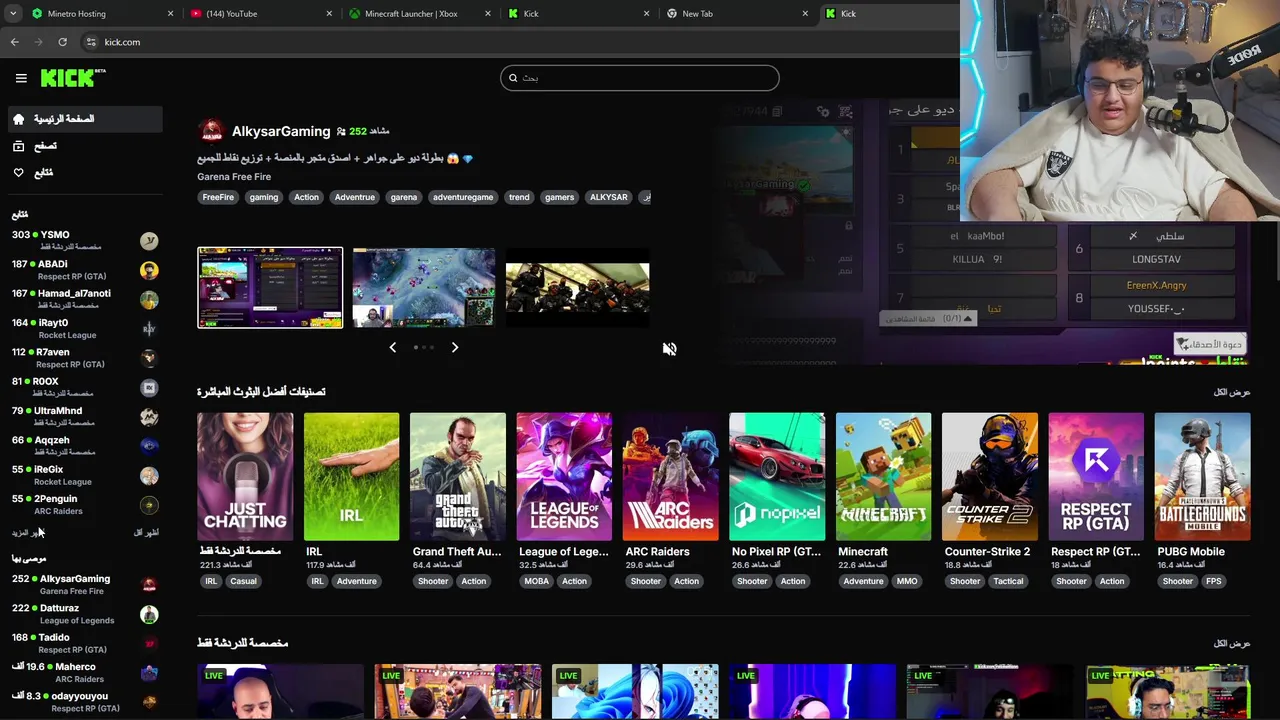The height and width of the screenshot is (720, 1280).
Task: Open Garena Free Fire category link
Action: click(x=234, y=177)
